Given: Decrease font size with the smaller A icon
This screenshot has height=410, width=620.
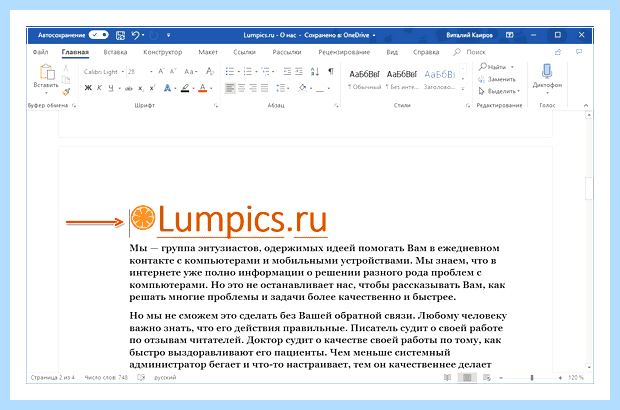Looking at the screenshot, I should [x=173, y=72].
